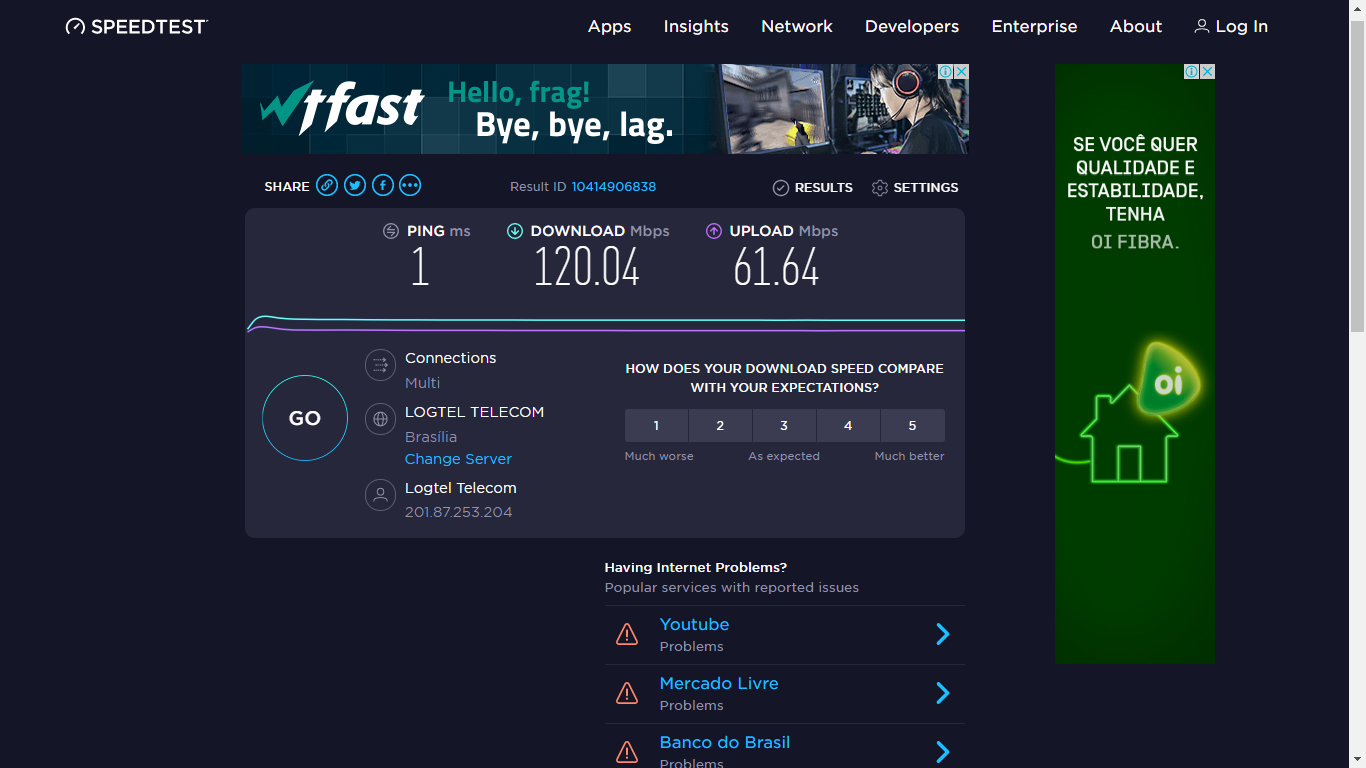Click the Upload arrow icon

point(714,231)
